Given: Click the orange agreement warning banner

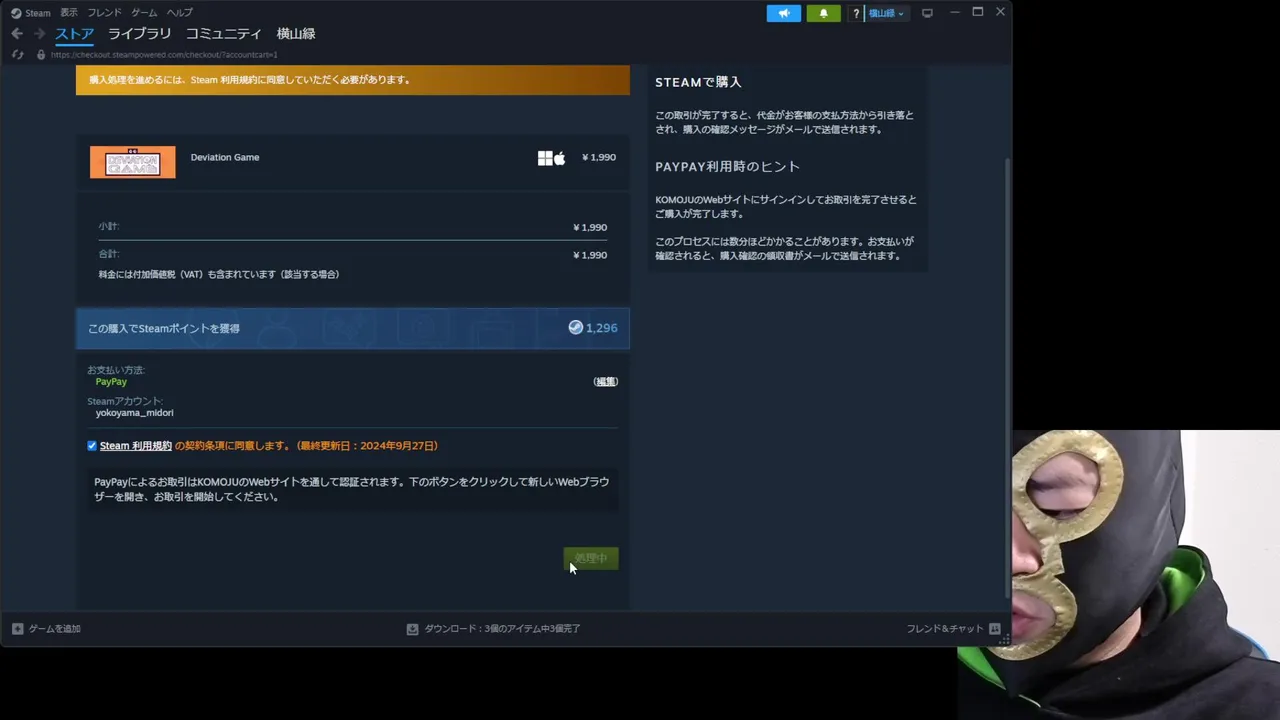Looking at the screenshot, I should [x=353, y=80].
